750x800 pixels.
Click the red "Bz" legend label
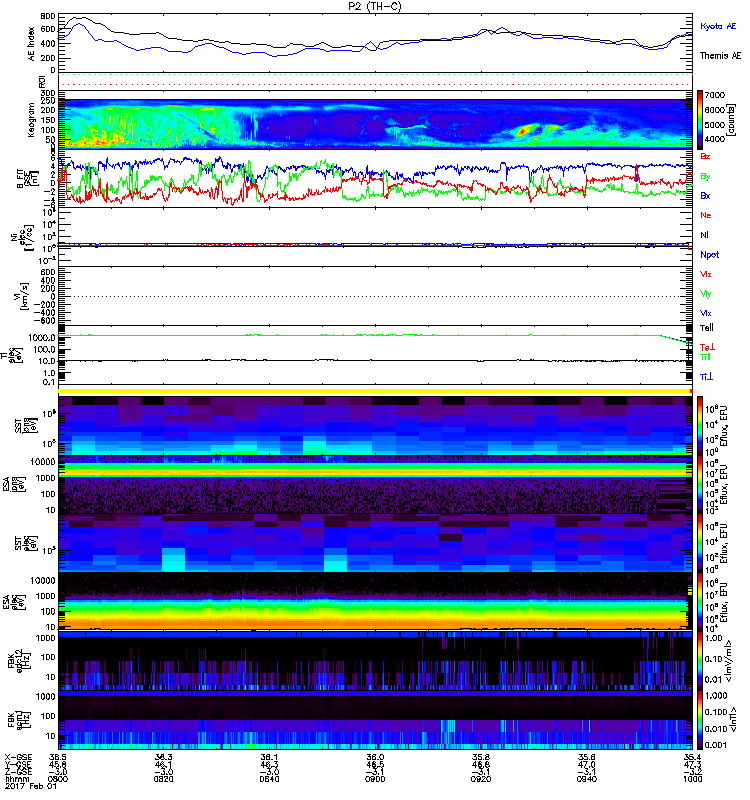click(x=705, y=157)
